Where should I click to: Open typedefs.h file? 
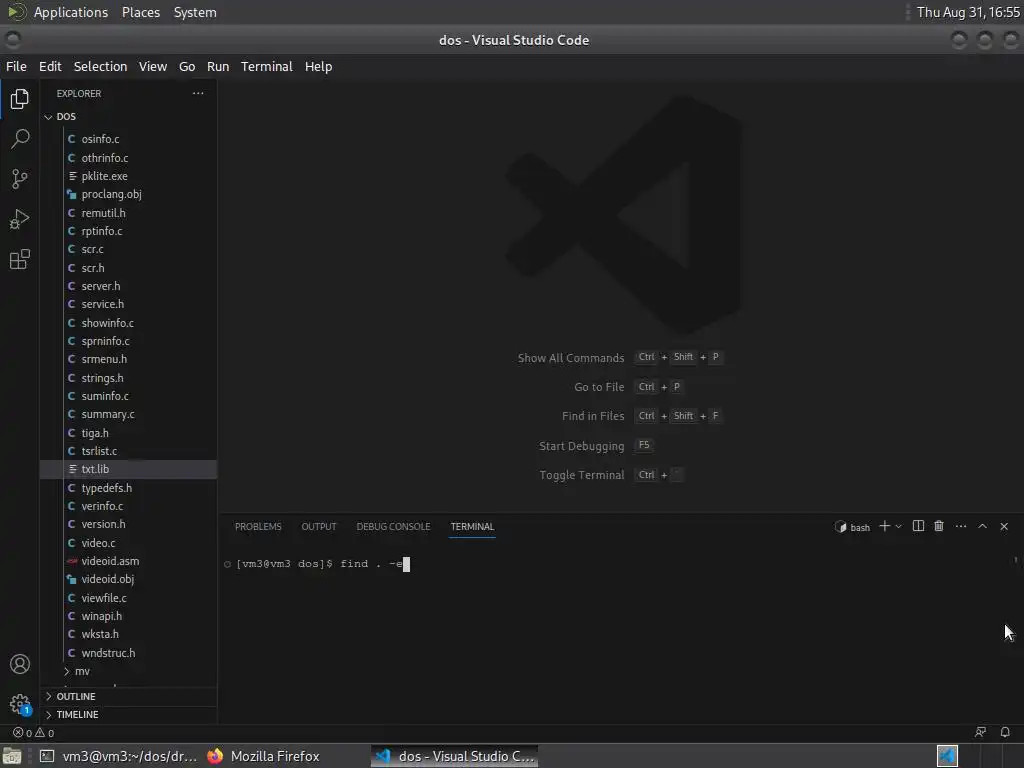(128, 488)
